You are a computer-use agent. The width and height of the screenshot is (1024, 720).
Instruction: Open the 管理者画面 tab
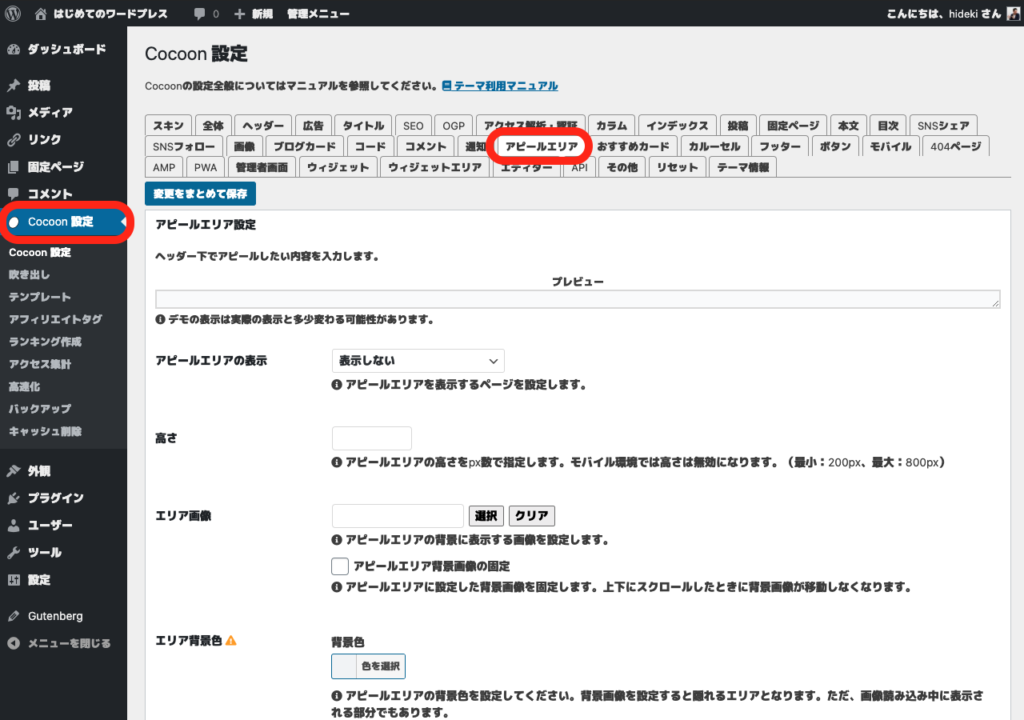tap(262, 167)
